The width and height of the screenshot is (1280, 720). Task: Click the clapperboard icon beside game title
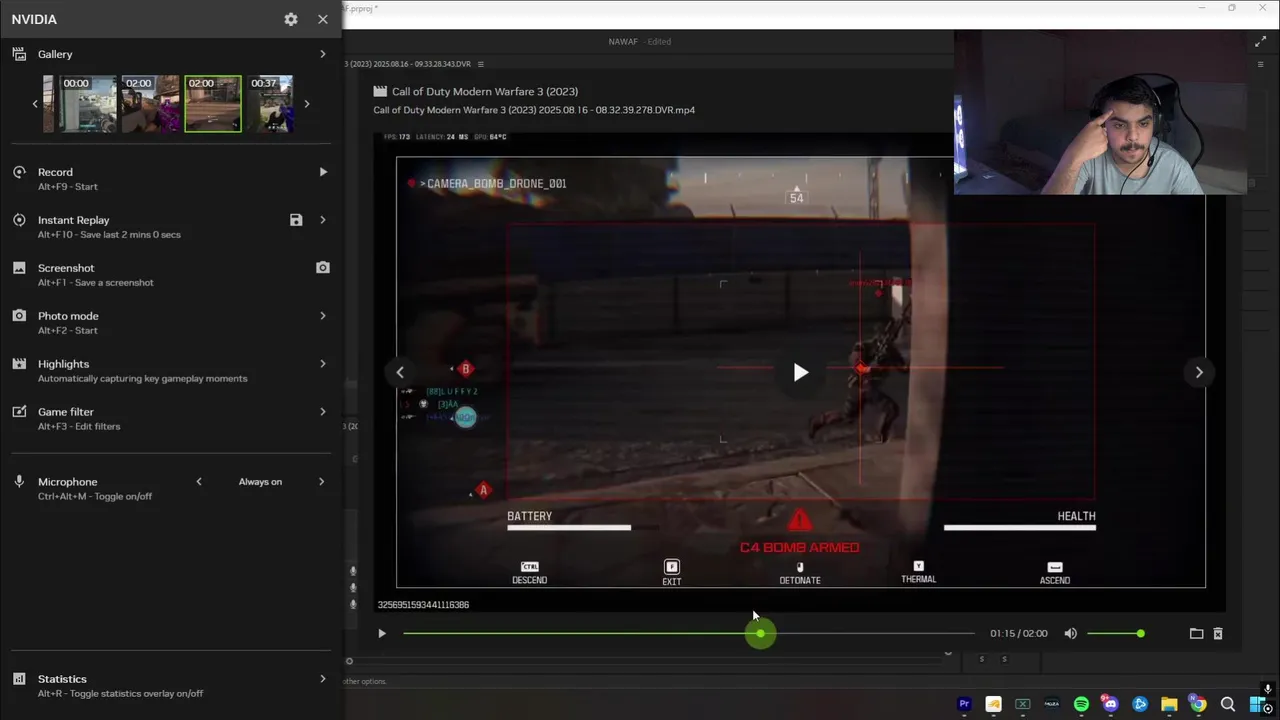point(380,91)
